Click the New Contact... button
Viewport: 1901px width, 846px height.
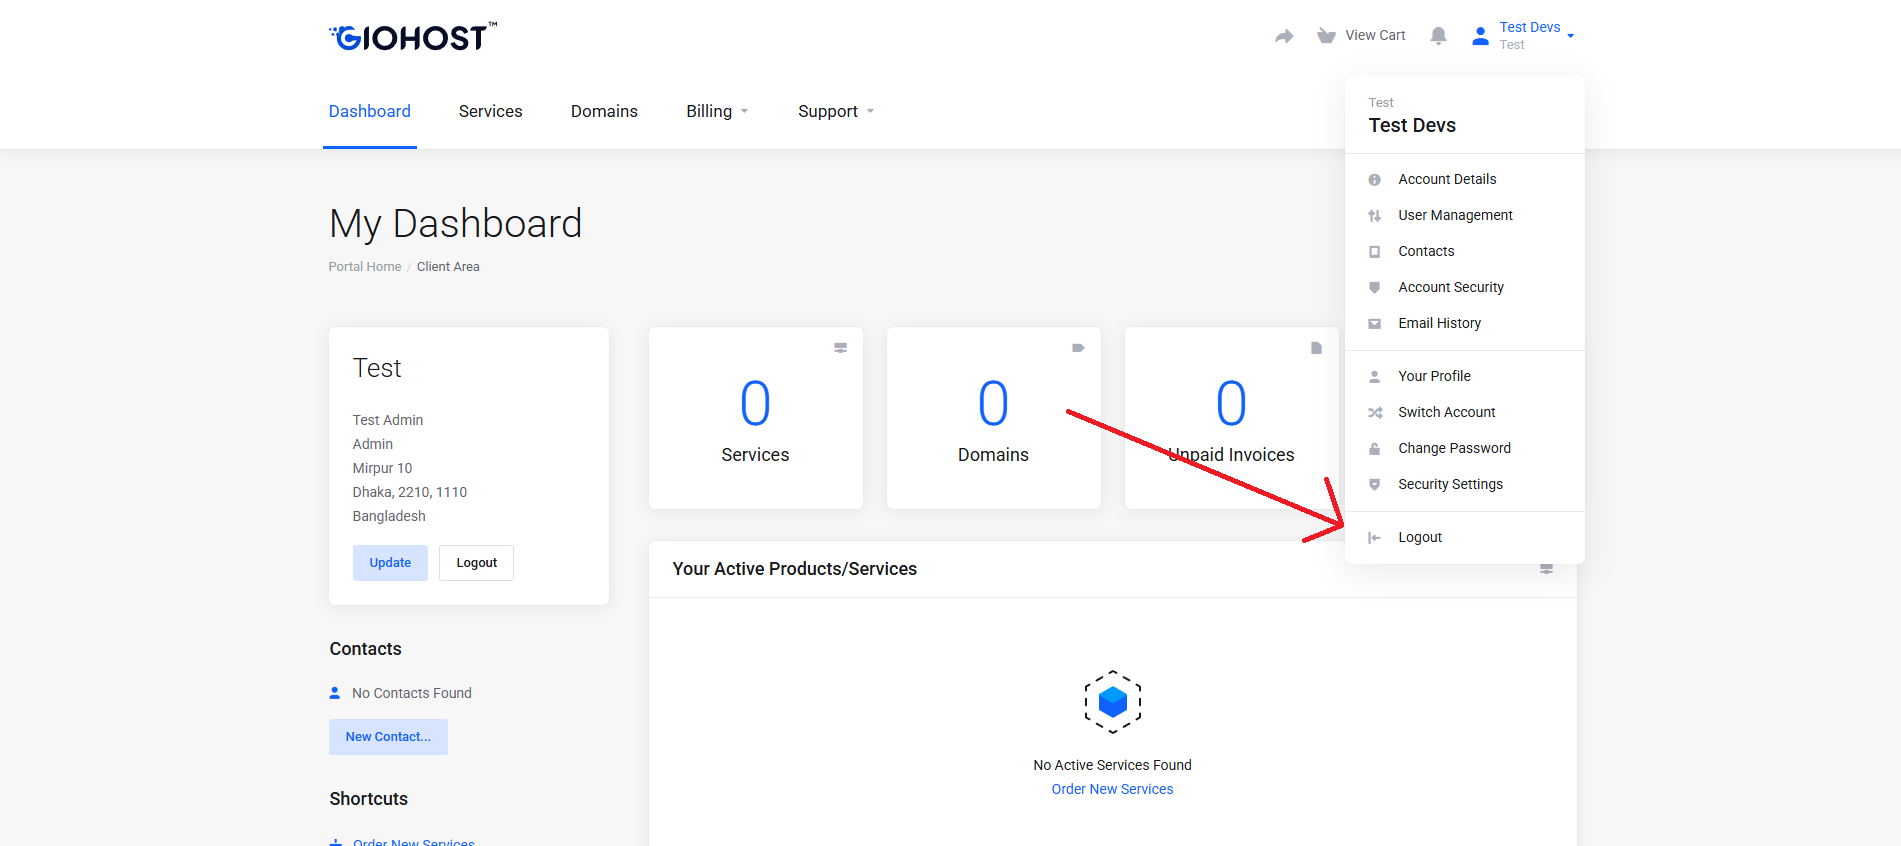(x=388, y=737)
